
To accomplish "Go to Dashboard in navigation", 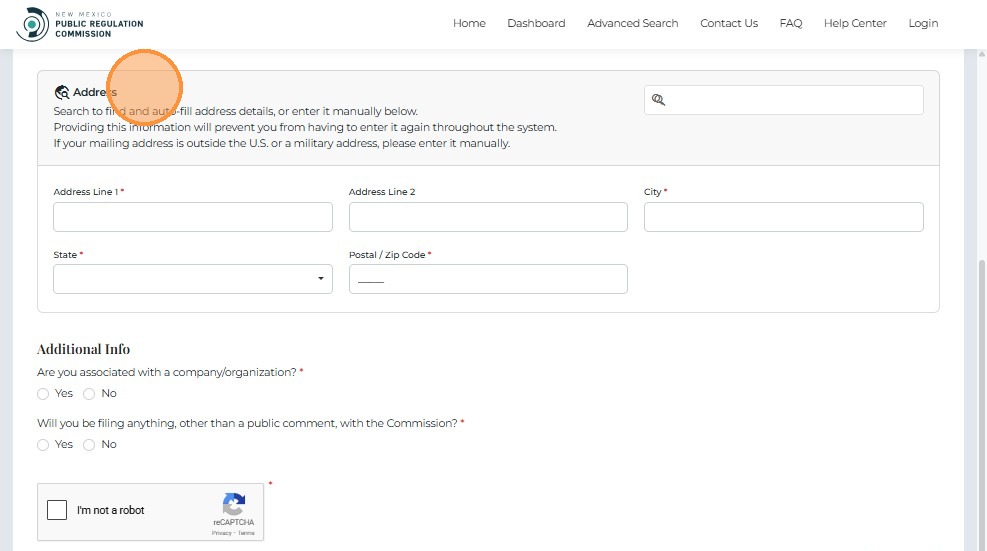I will [536, 23].
